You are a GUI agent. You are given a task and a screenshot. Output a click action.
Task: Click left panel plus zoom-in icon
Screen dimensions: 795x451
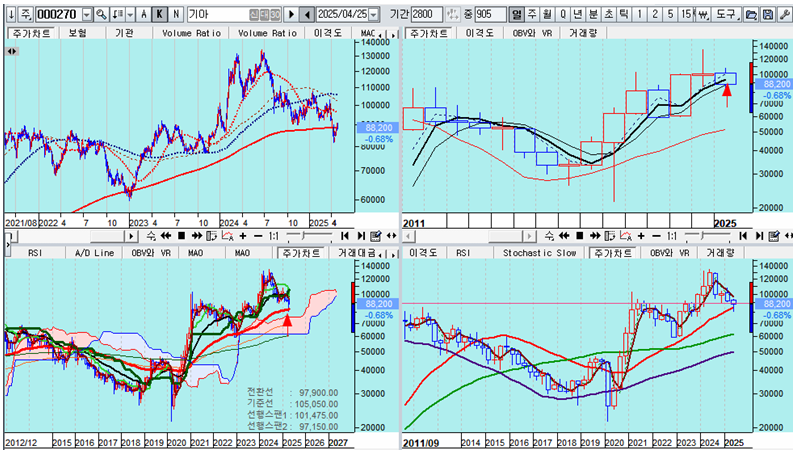[243, 236]
